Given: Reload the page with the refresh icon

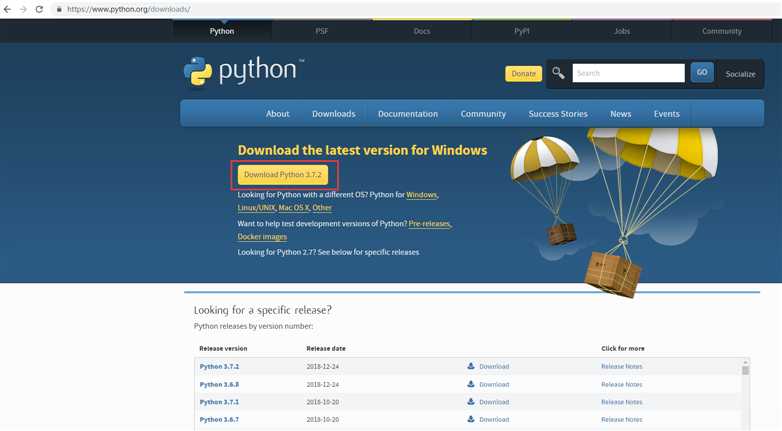Looking at the screenshot, I should (x=39, y=9).
